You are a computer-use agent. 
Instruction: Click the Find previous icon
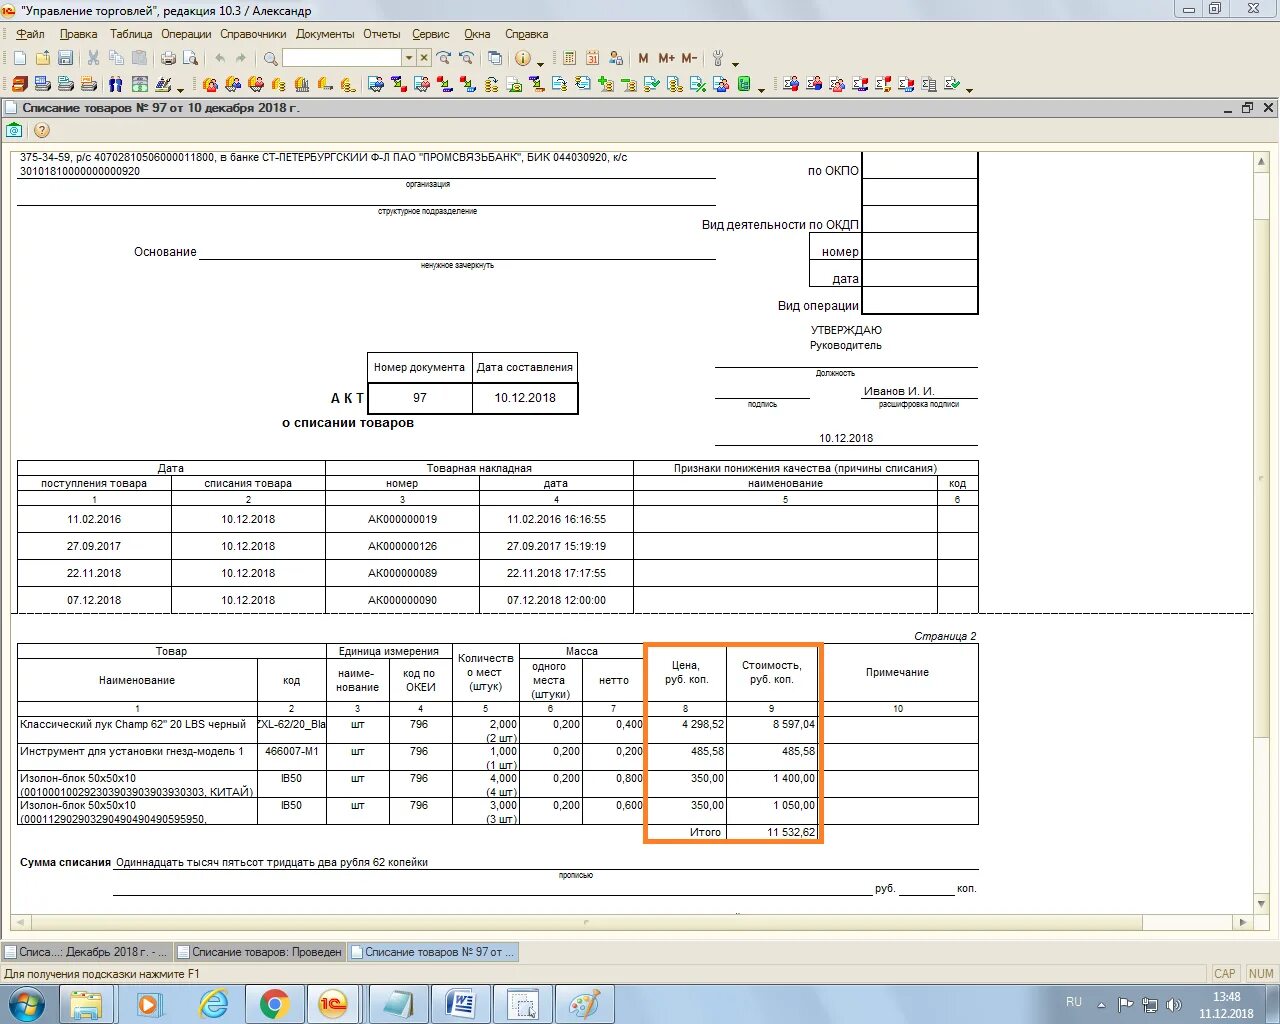[466, 58]
